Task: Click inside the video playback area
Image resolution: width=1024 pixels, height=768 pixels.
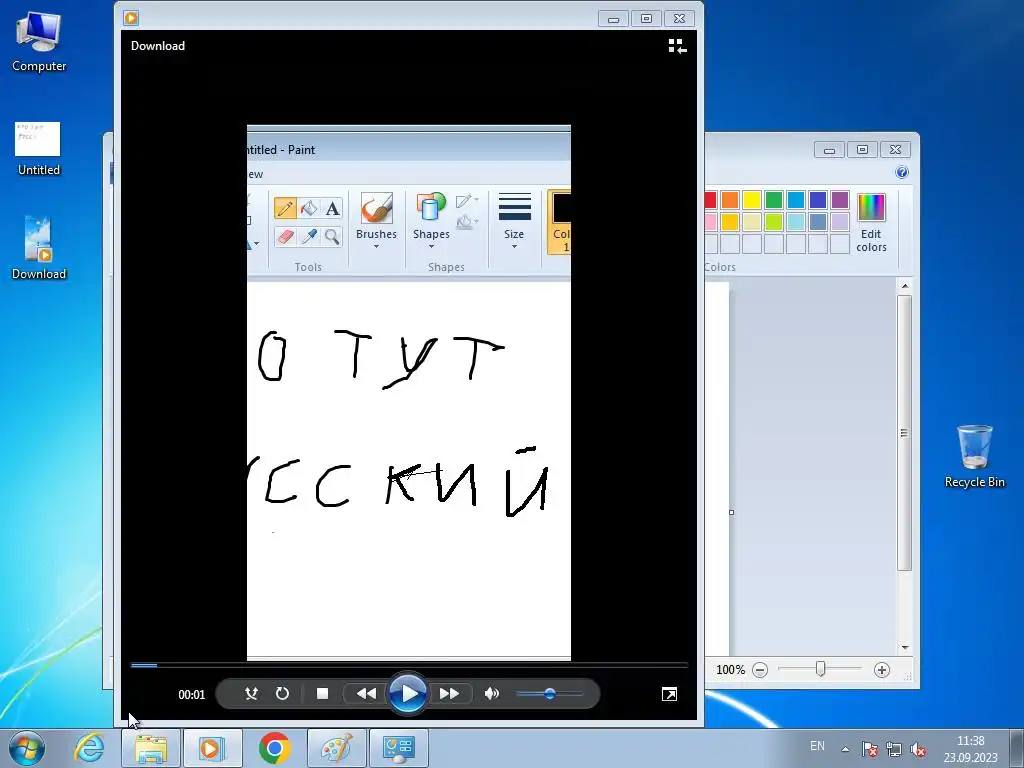Action: click(x=409, y=392)
